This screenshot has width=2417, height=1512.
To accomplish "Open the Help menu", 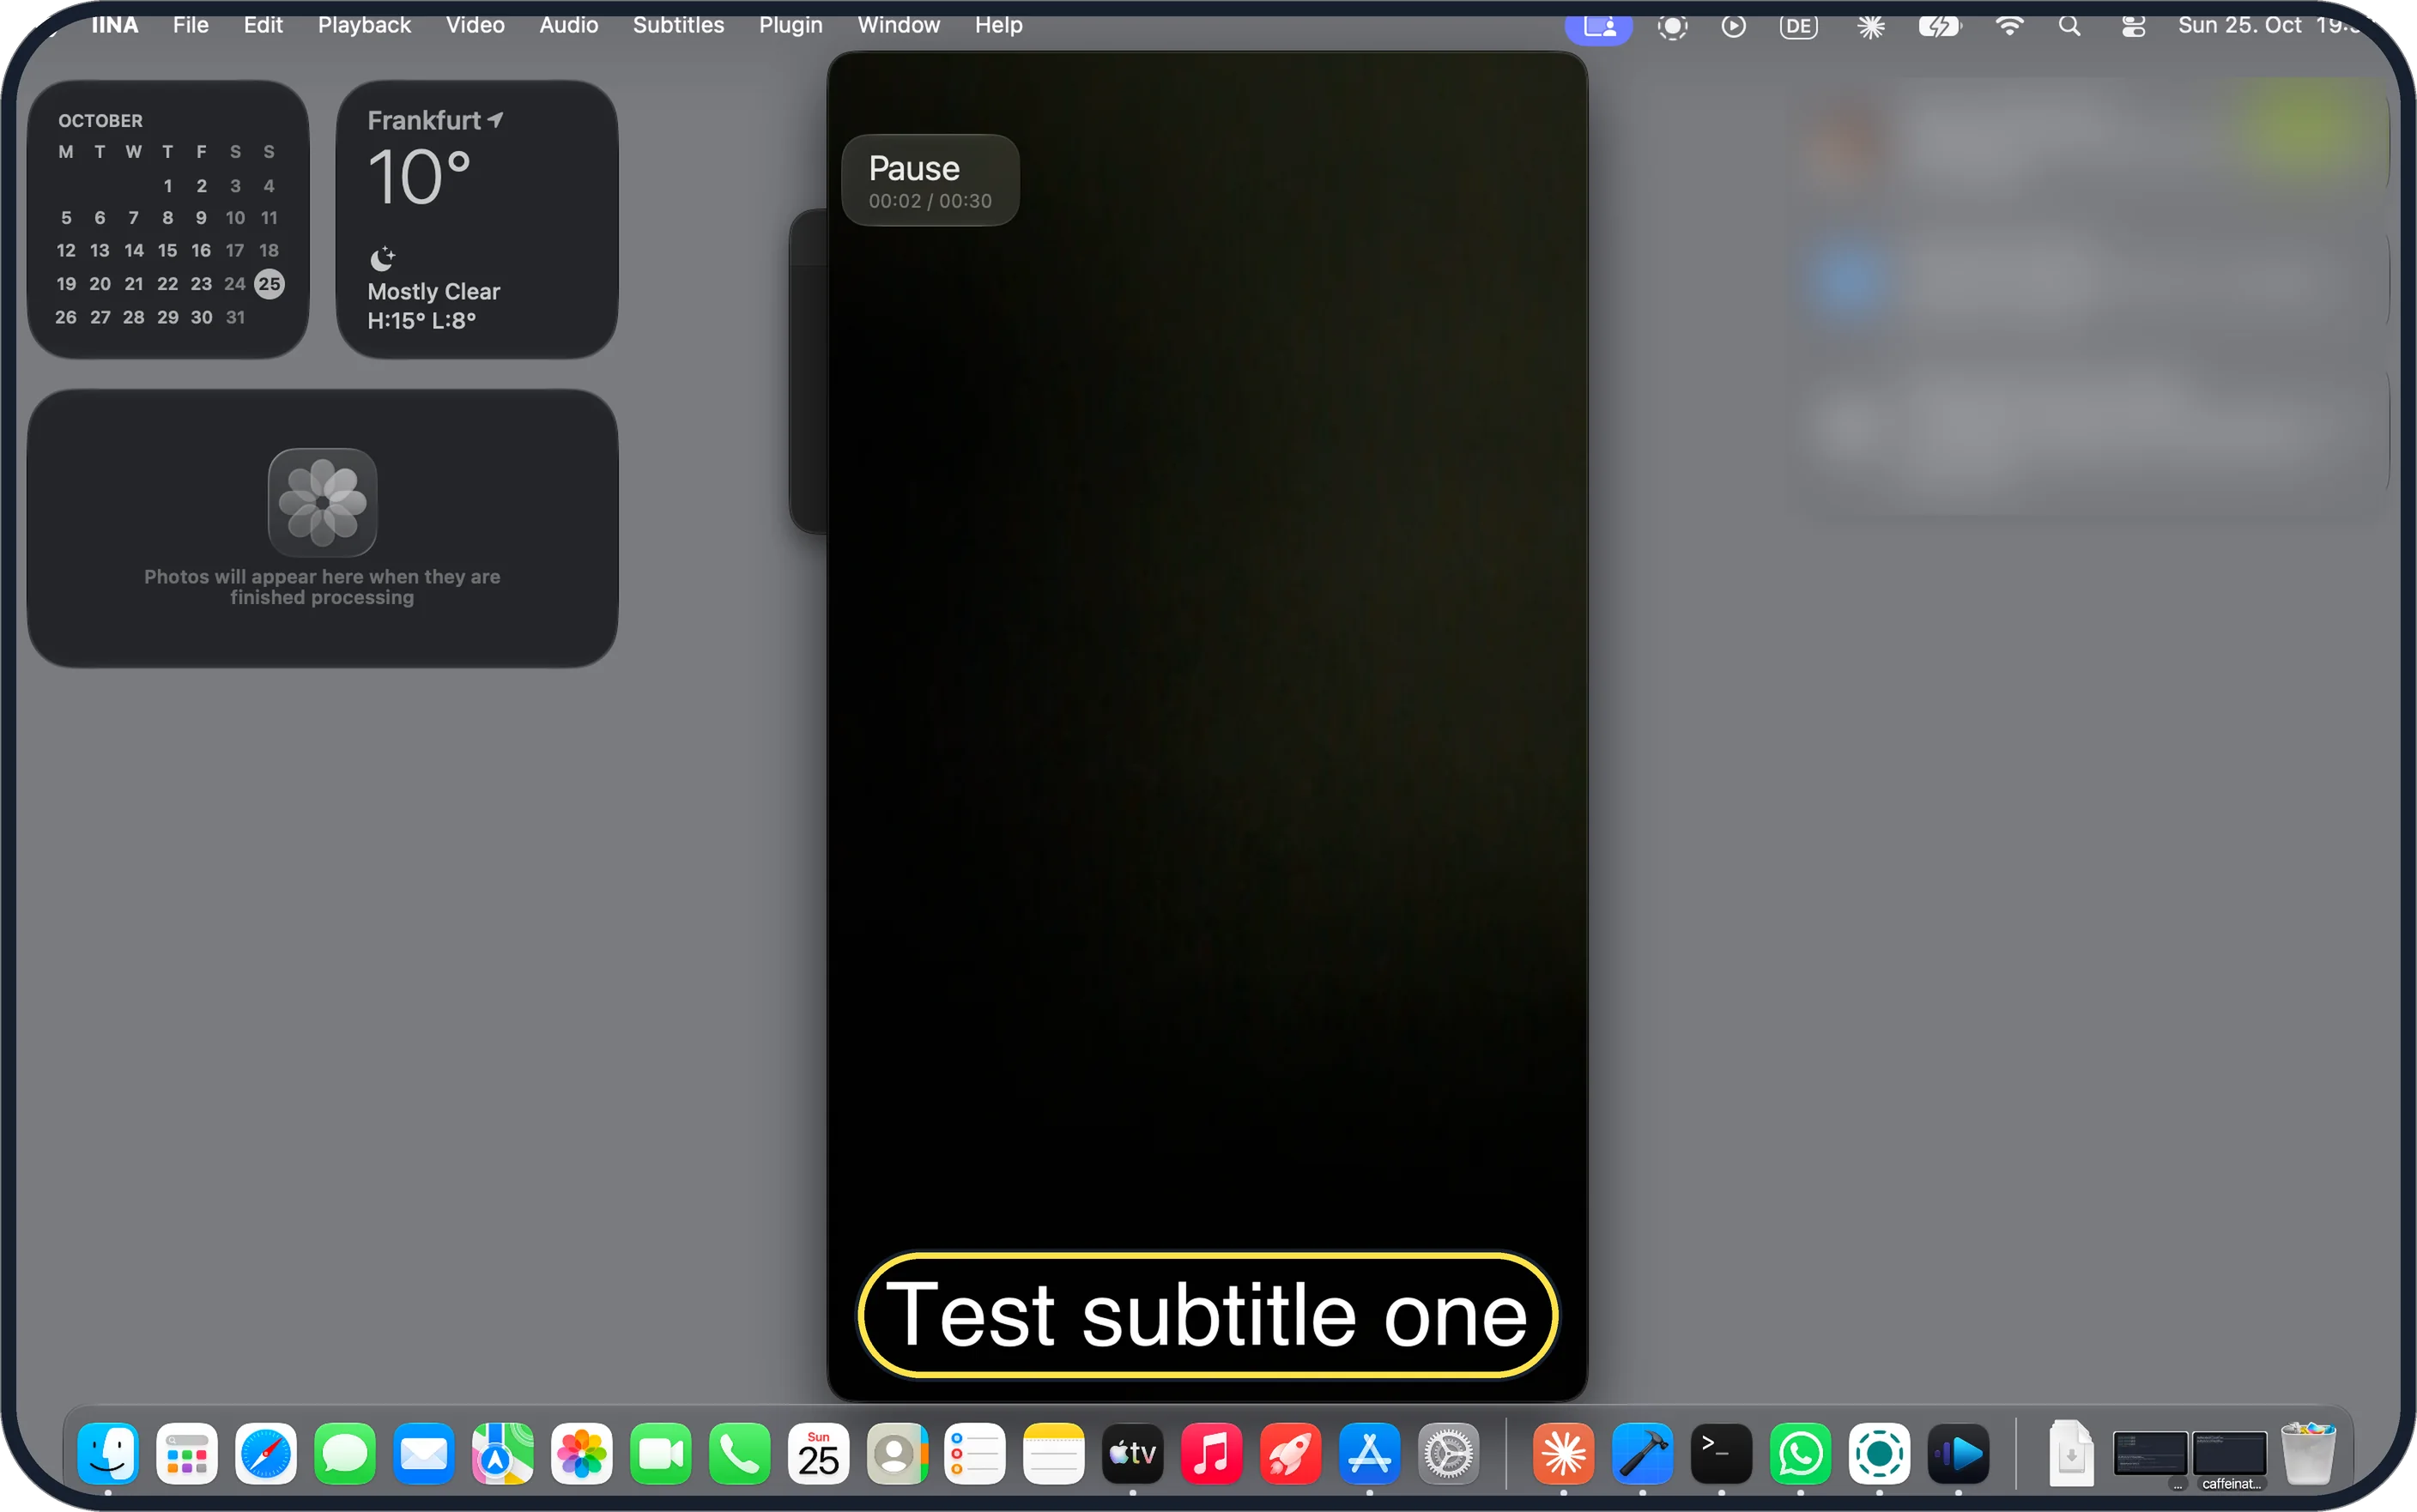I will coord(998,25).
